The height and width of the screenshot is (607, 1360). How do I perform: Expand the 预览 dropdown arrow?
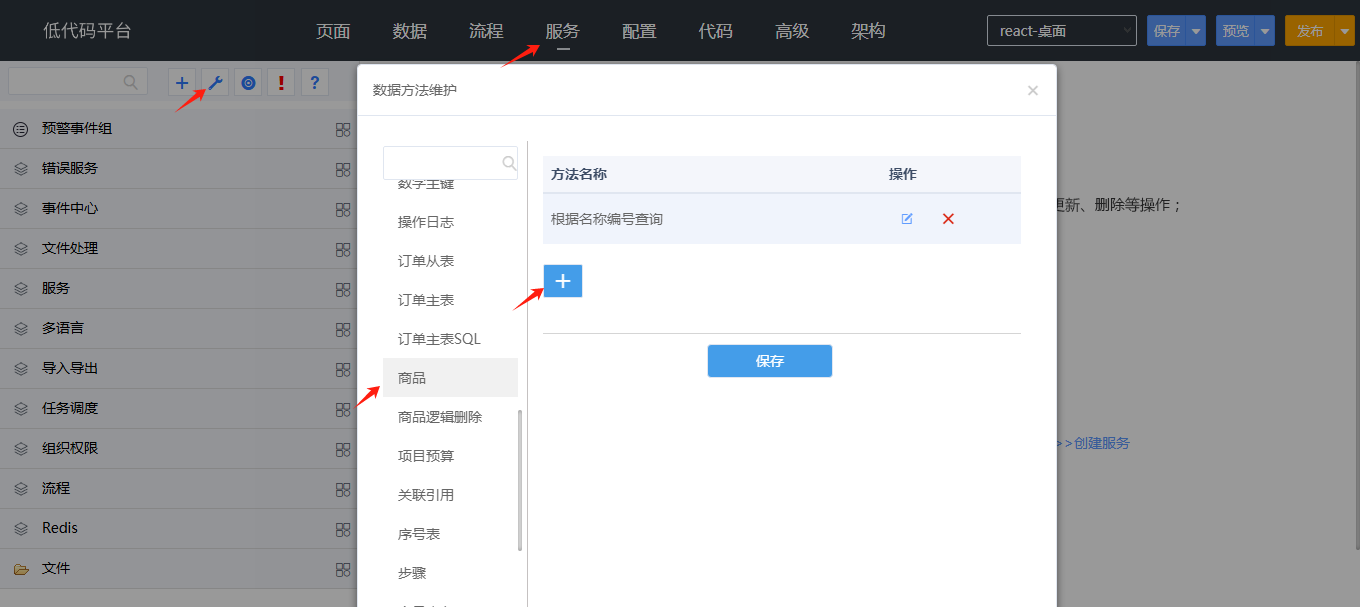(1265, 31)
